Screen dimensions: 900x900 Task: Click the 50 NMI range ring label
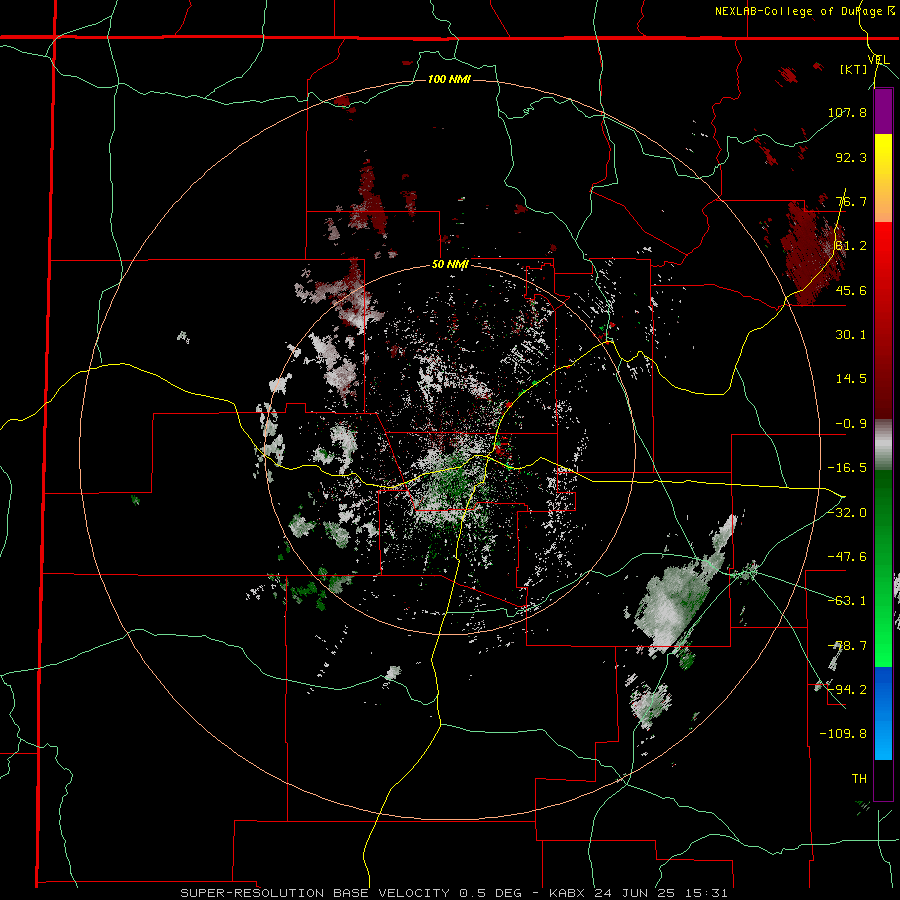point(450,265)
